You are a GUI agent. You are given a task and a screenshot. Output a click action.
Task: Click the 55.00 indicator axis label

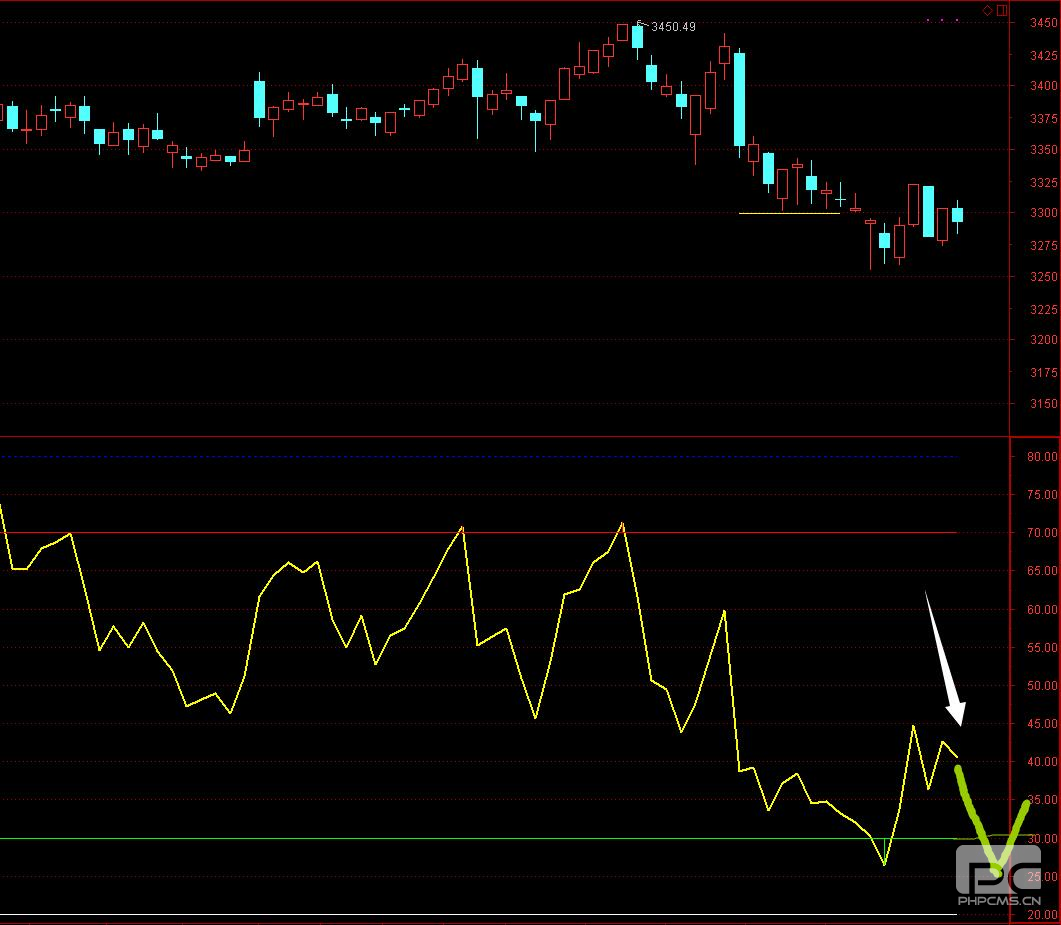pos(1042,648)
